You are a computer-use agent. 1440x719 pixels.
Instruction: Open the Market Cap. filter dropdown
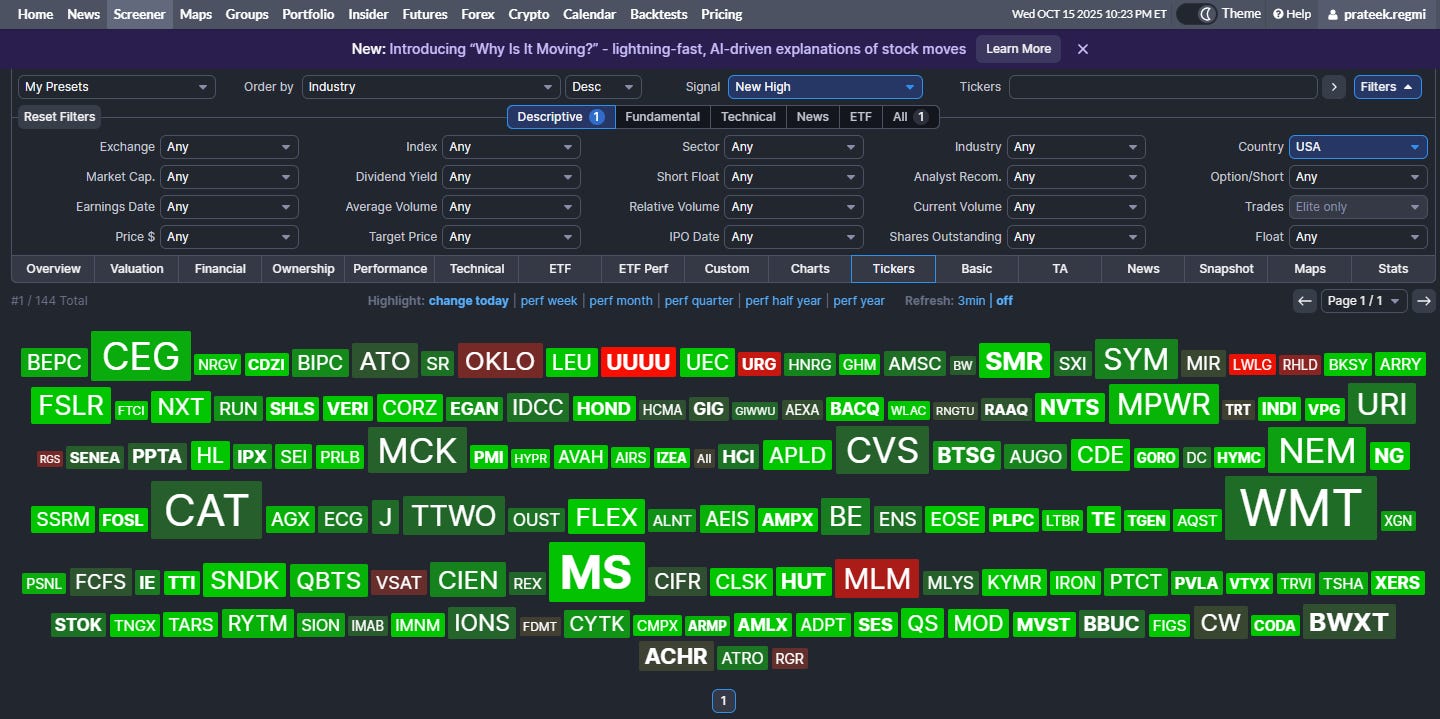click(229, 177)
